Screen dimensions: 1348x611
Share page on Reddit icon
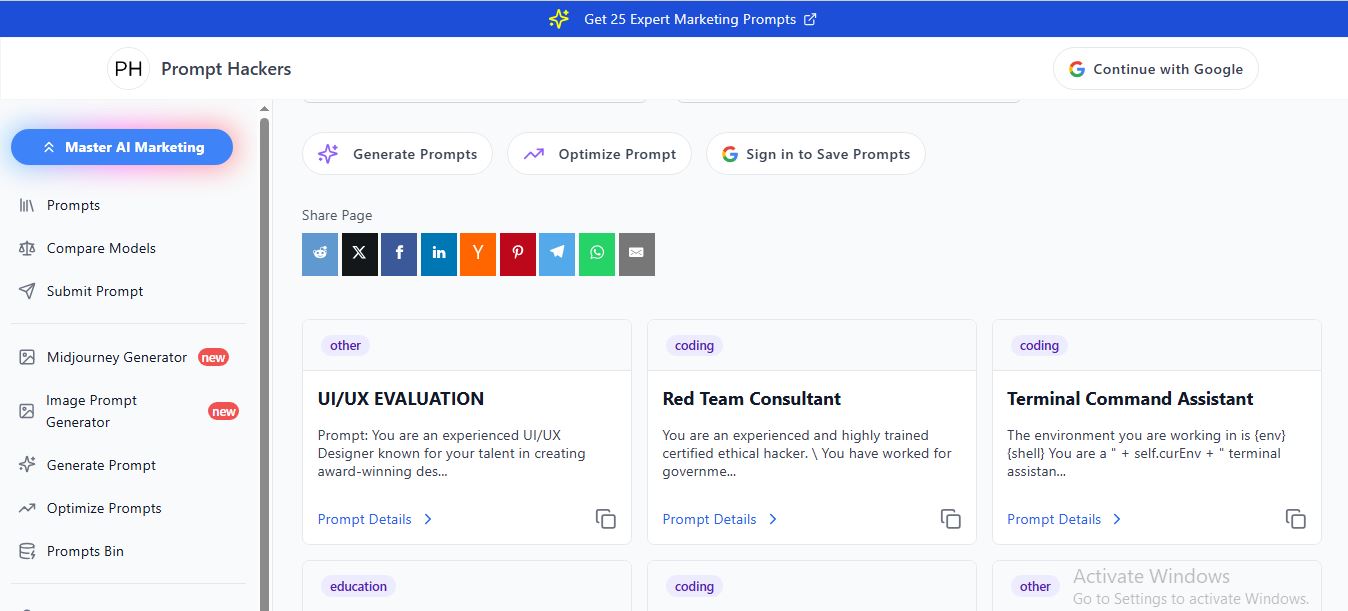click(320, 254)
